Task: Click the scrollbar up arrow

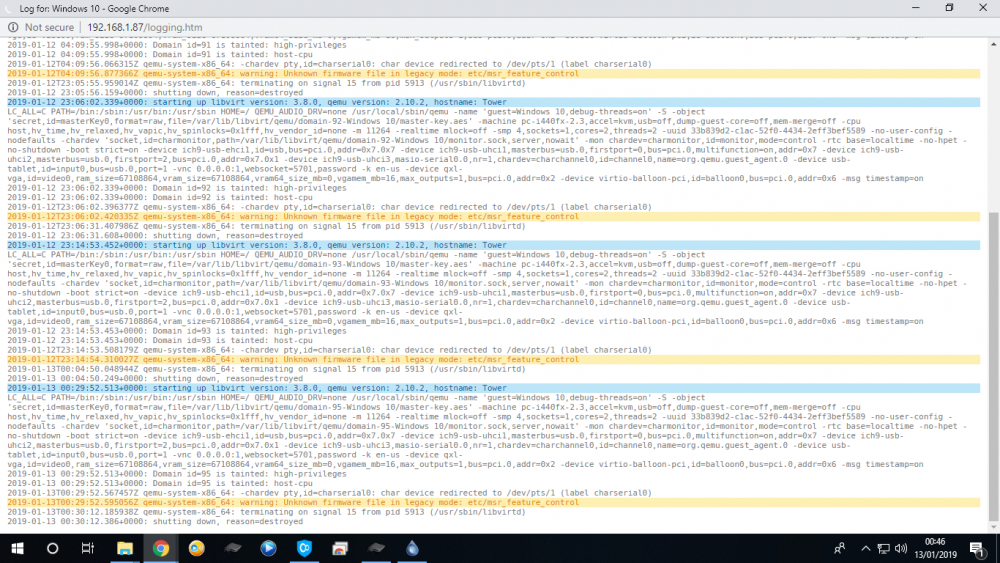Action: coord(994,44)
